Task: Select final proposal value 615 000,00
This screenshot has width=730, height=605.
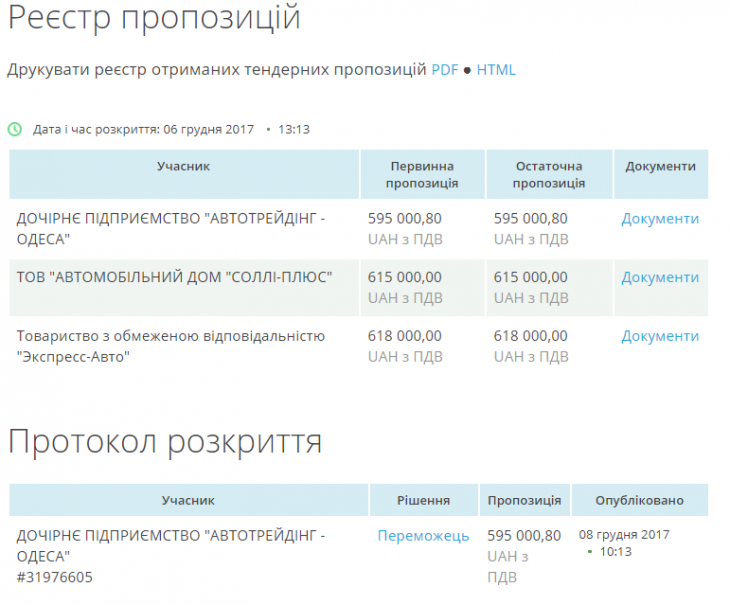Action: pos(531,277)
